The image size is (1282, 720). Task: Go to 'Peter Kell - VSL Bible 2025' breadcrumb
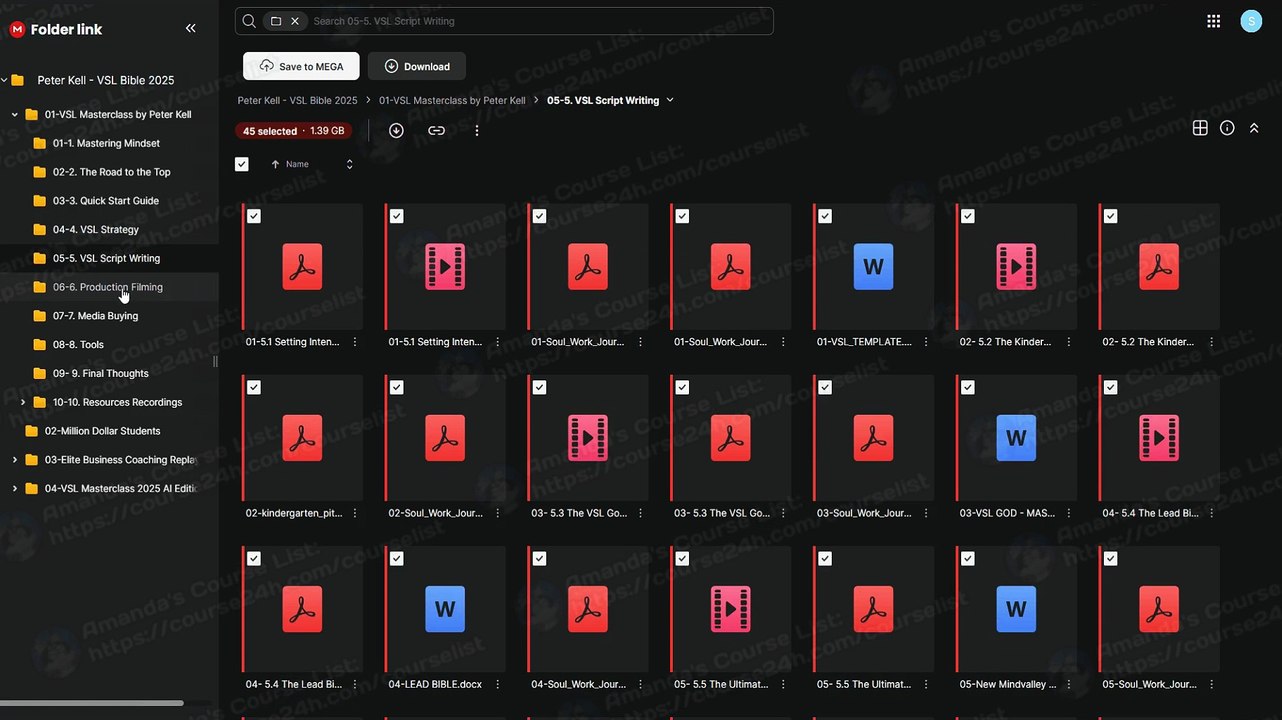[x=297, y=100]
